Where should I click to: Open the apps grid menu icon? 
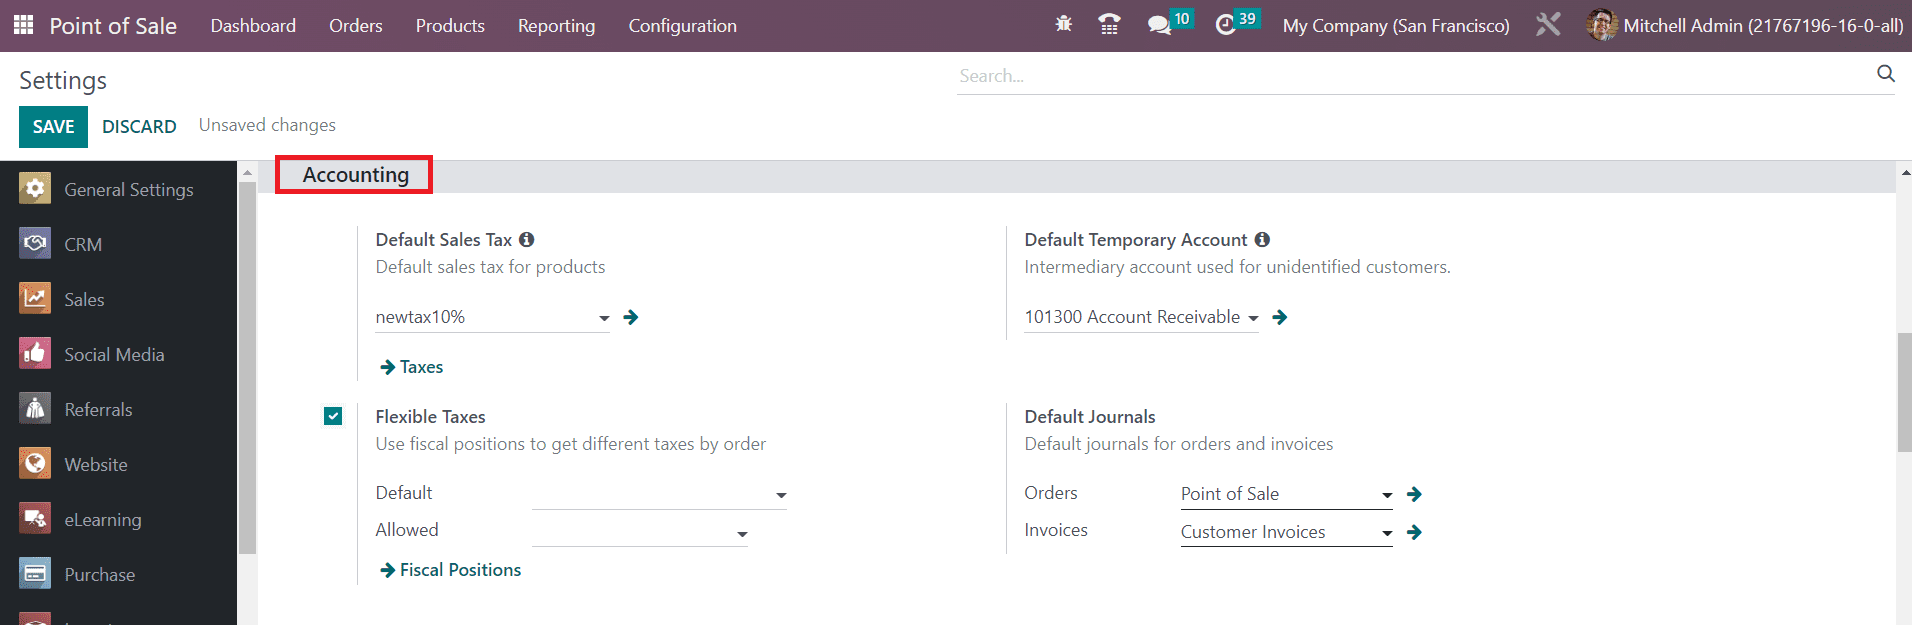pyautogui.click(x=23, y=25)
